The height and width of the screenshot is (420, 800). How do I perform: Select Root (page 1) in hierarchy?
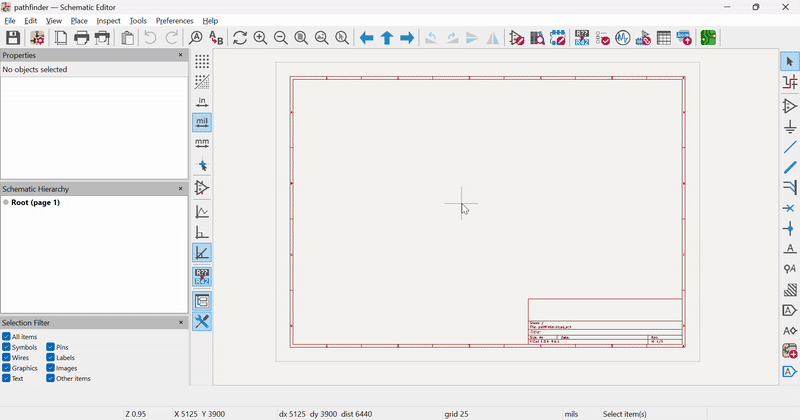click(x=35, y=203)
